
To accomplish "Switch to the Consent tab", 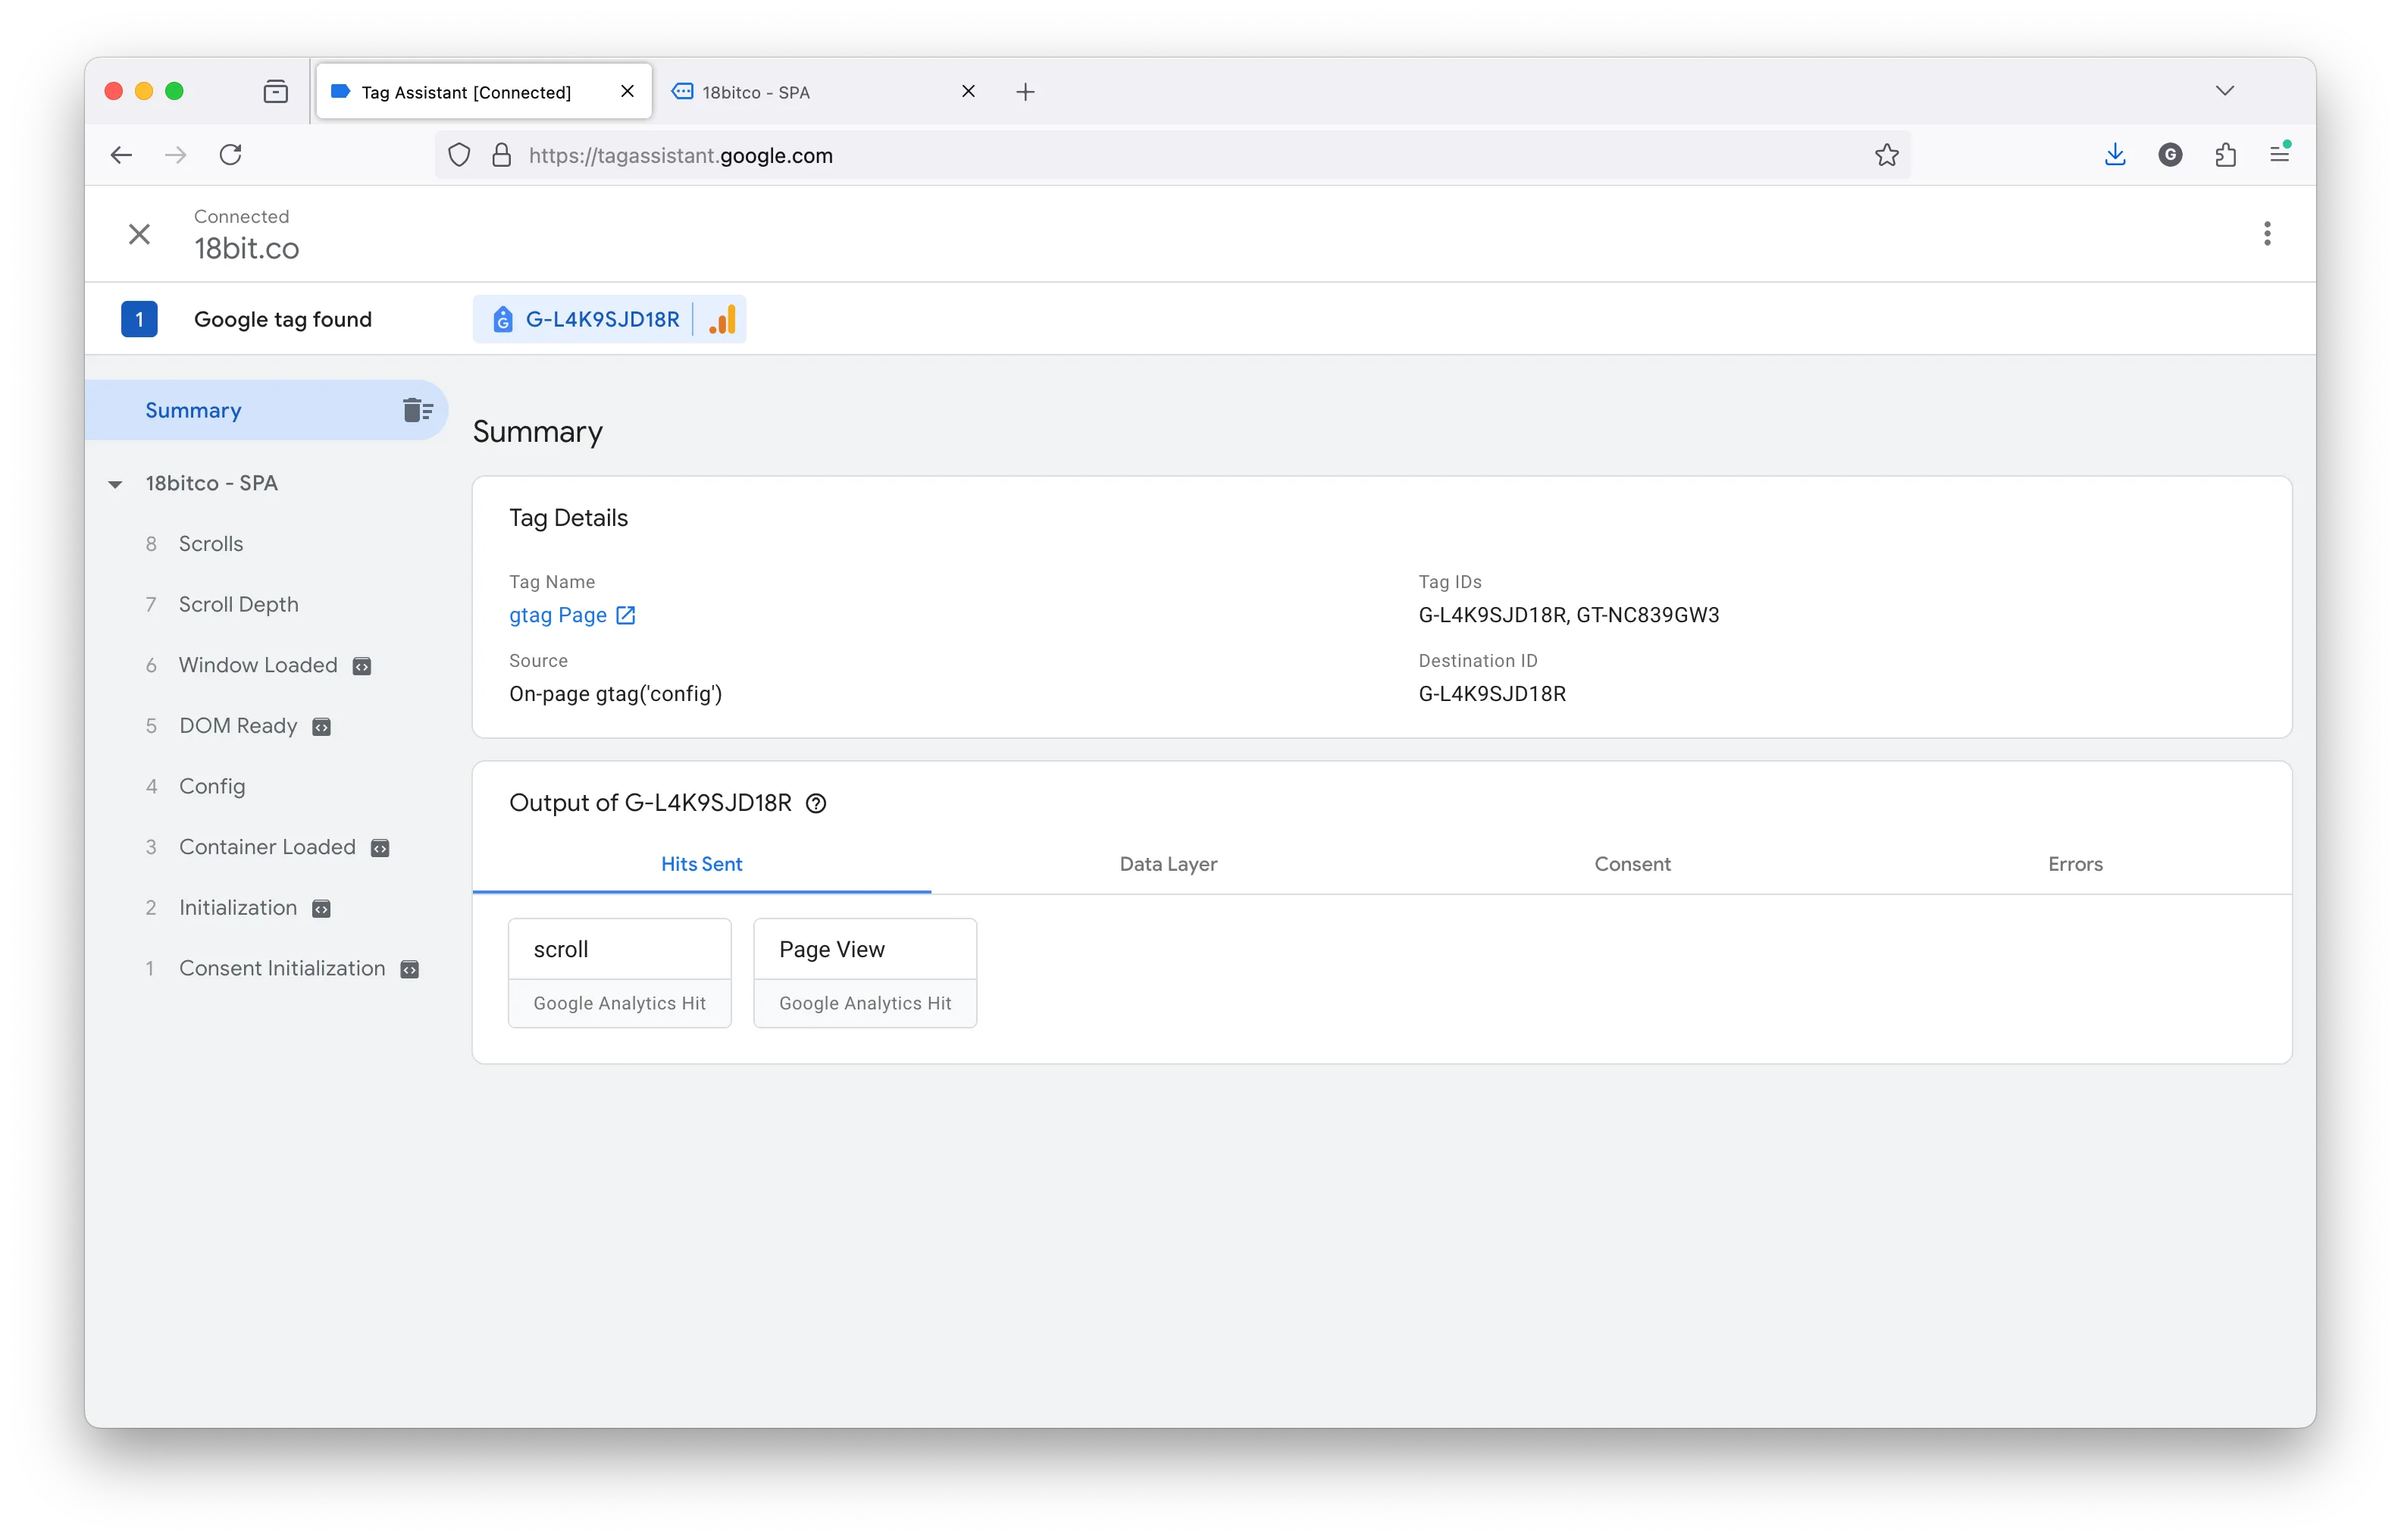I will tap(1632, 864).
